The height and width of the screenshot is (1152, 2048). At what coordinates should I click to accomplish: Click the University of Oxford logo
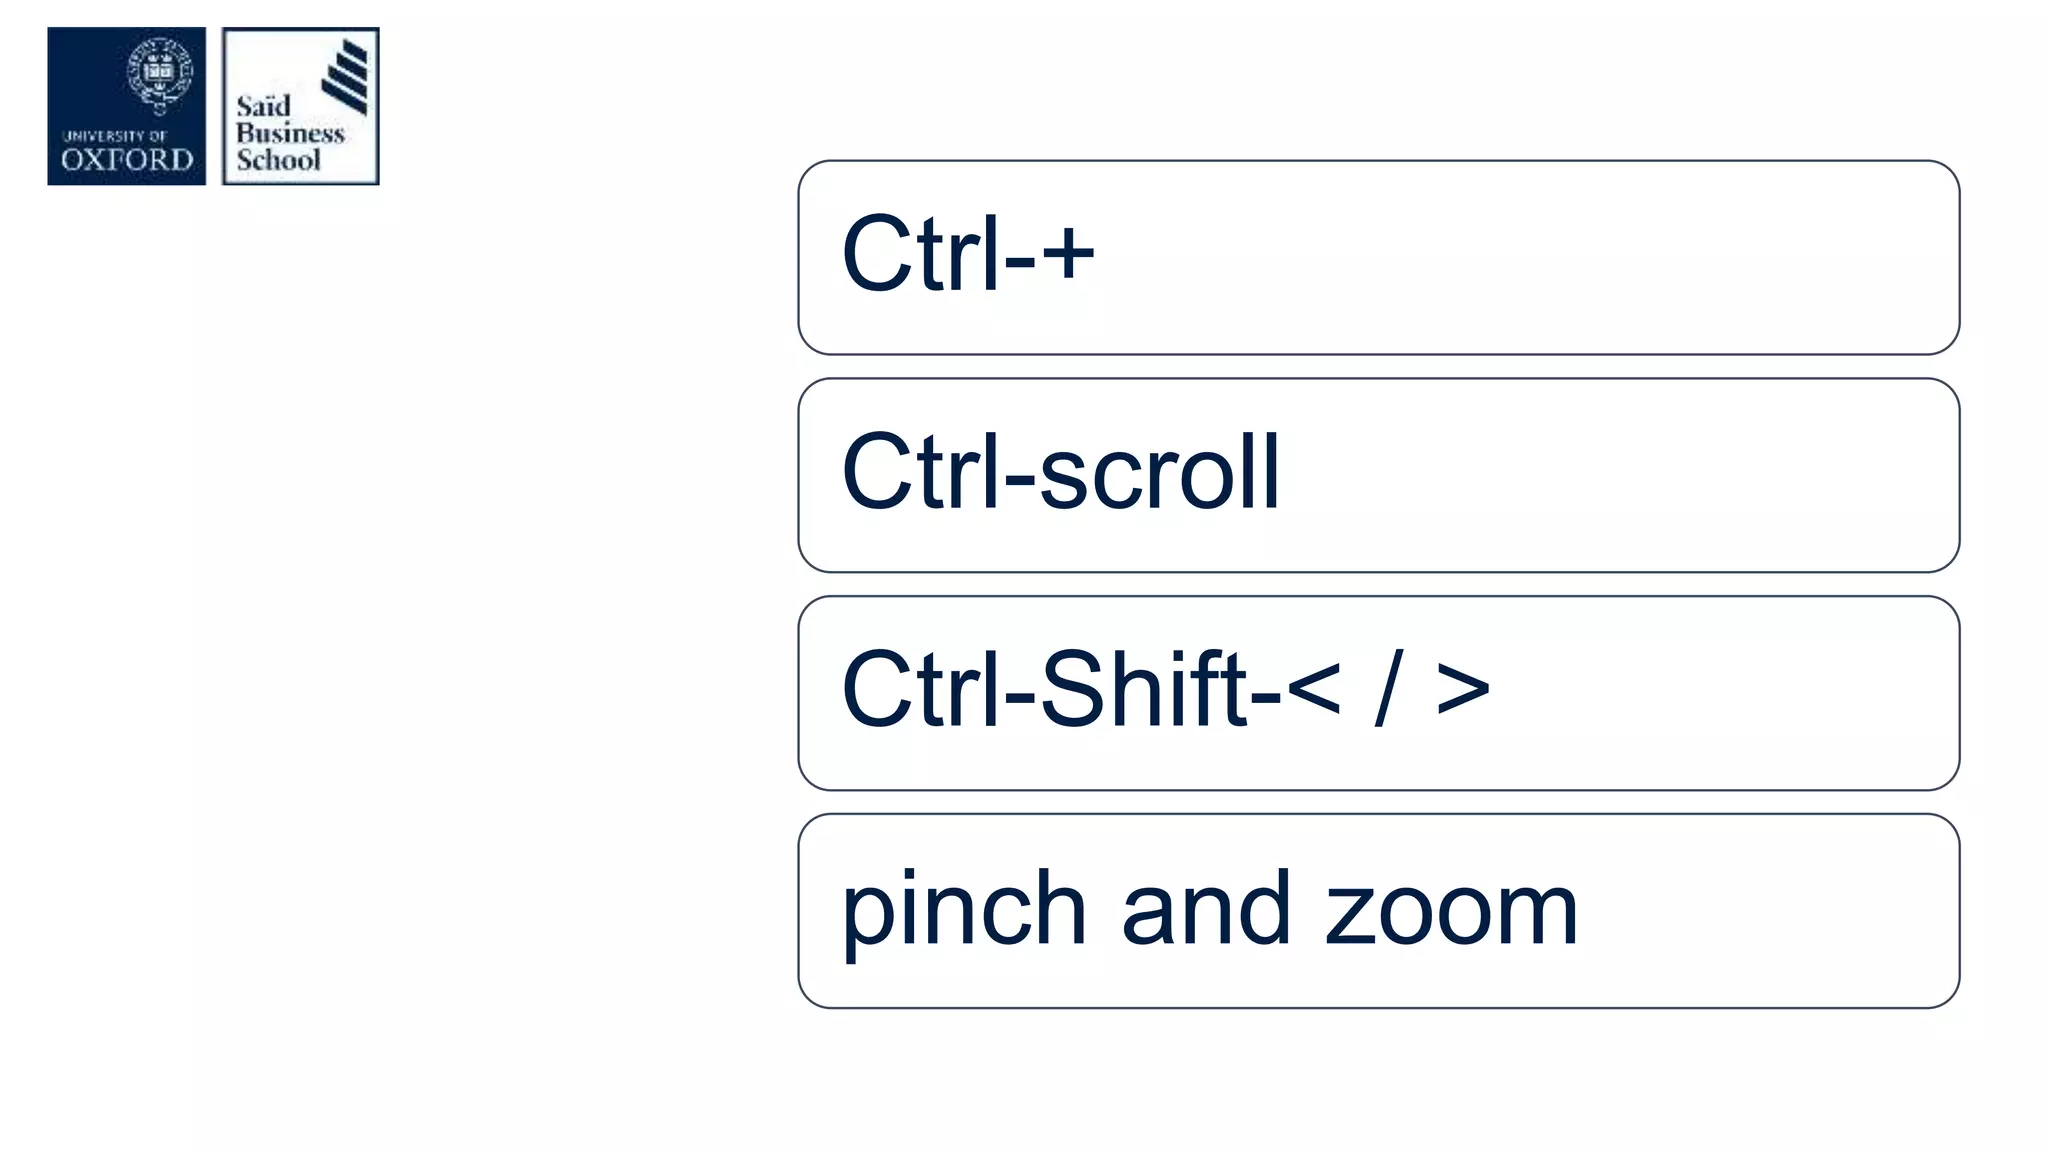click(126, 106)
